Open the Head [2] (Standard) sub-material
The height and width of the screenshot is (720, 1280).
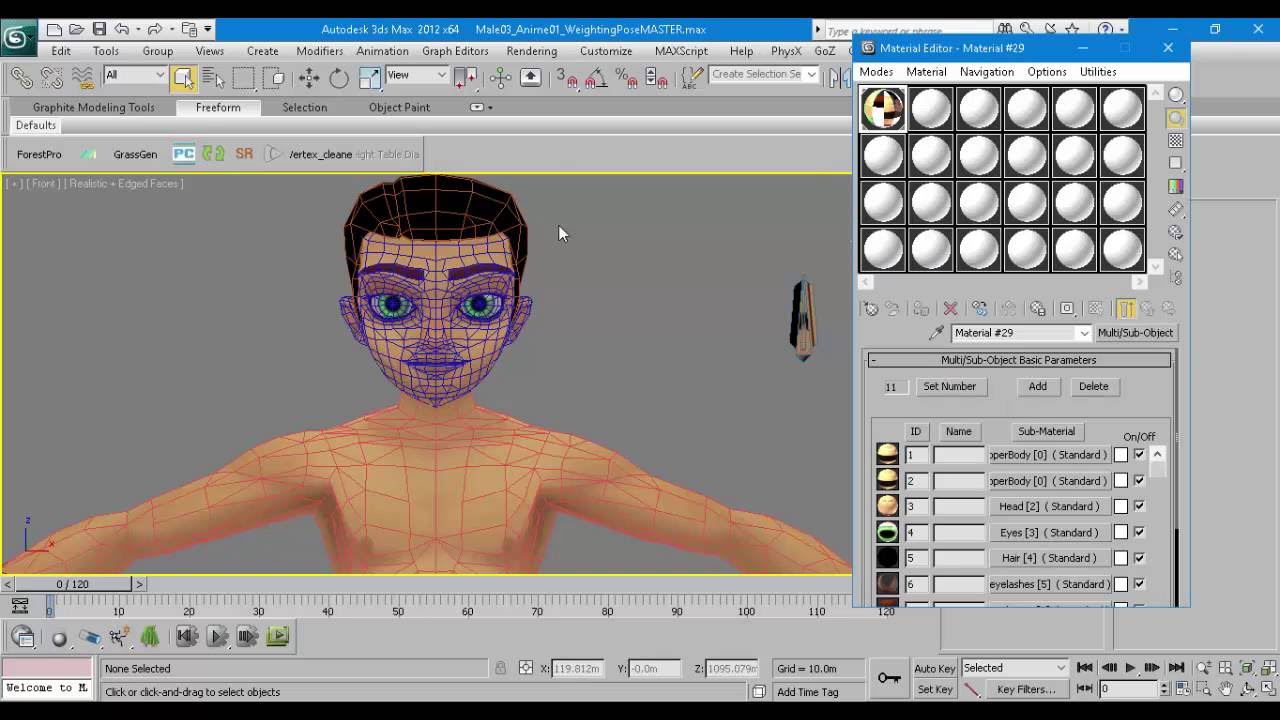1048,507
